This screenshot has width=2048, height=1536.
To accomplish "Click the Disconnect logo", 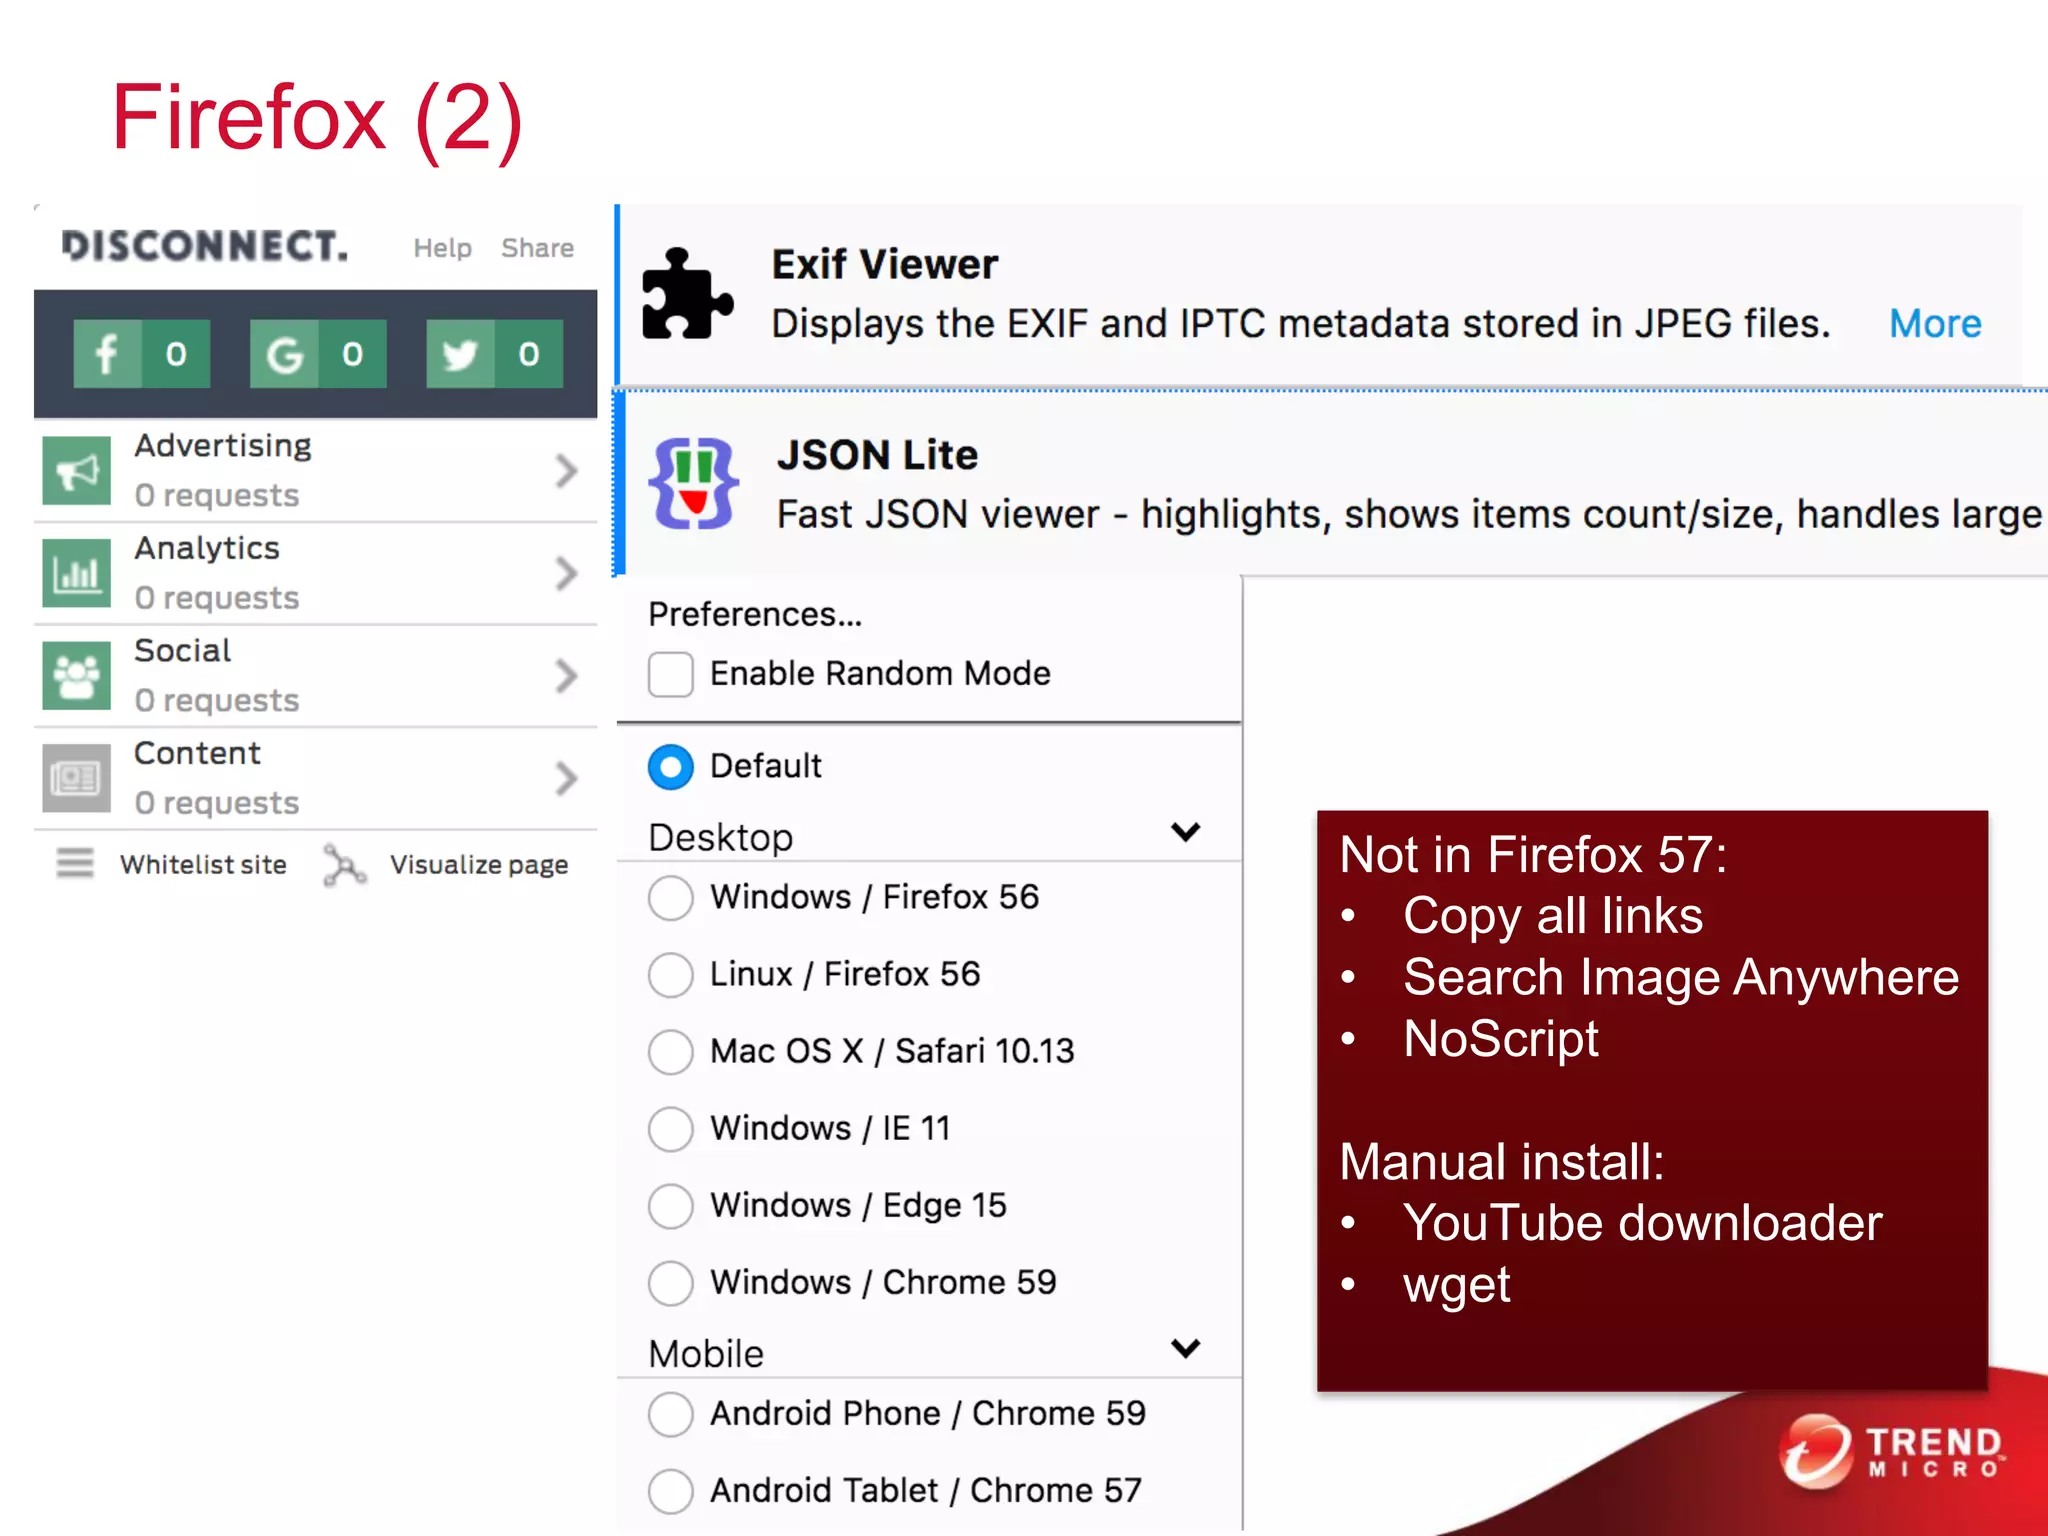I will coord(205,246).
